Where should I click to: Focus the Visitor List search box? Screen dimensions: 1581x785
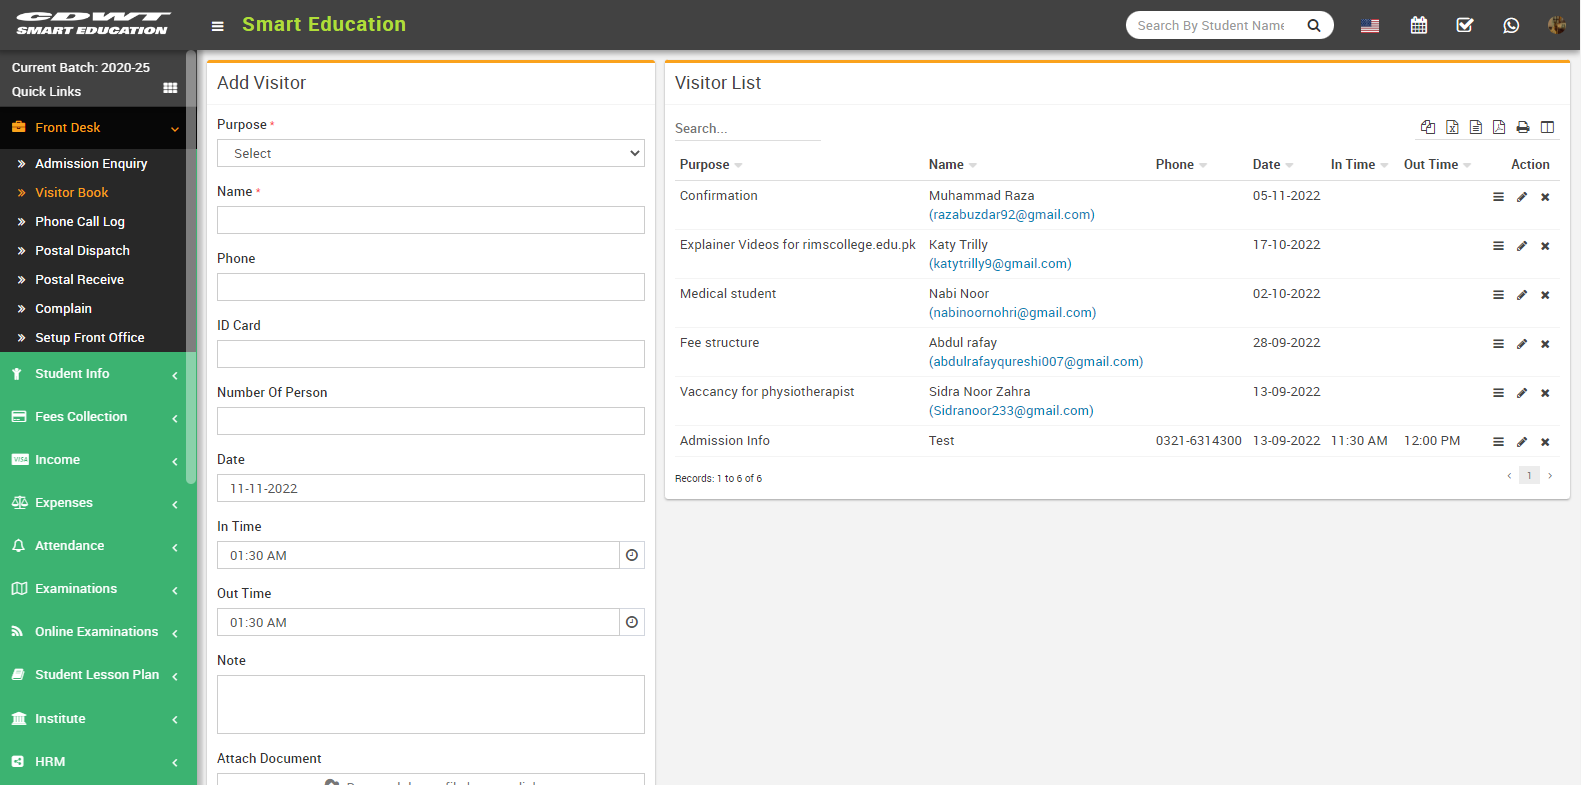(x=747, y=128)
